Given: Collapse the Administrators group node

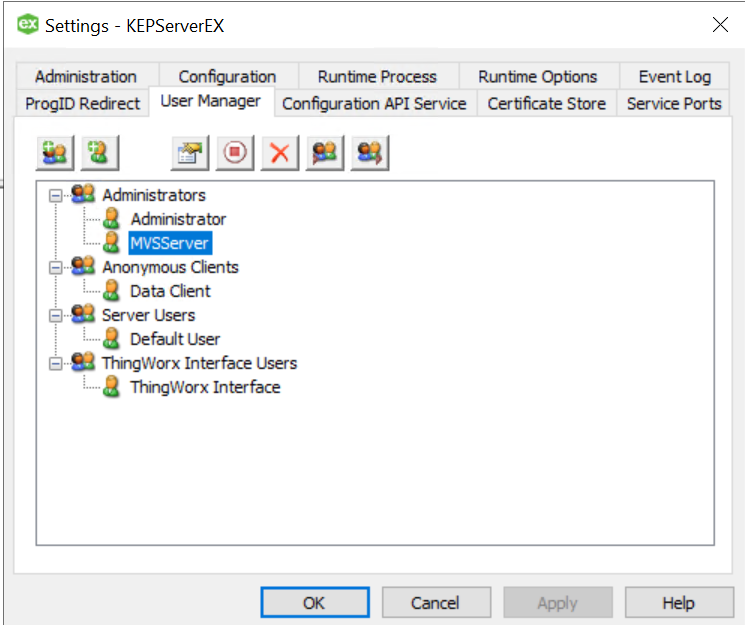Looking at the screenshot, I should click(x=56, y=195).
